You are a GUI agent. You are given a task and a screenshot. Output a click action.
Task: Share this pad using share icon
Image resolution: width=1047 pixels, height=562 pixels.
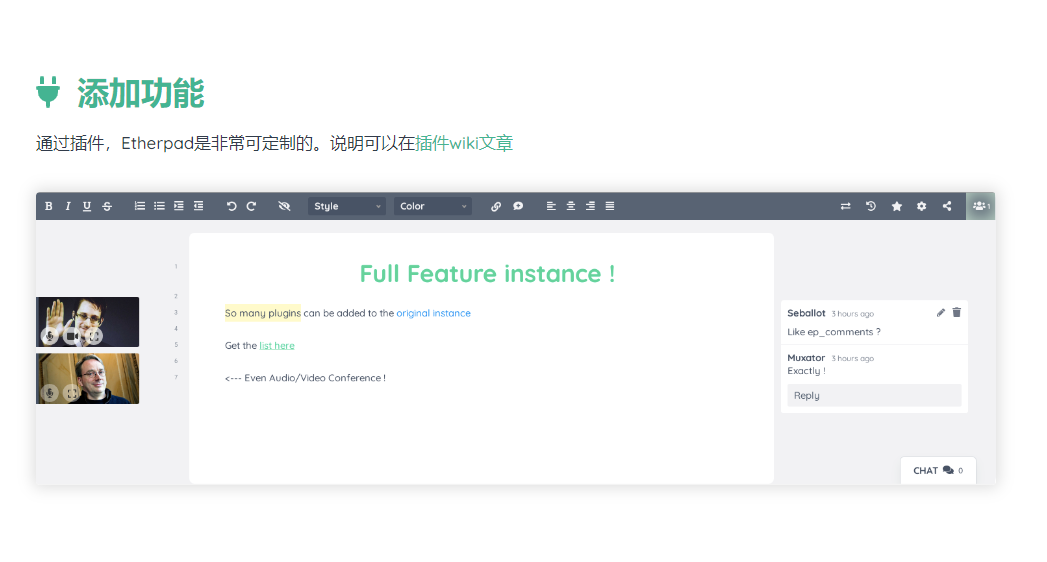[x=947, y=206]
